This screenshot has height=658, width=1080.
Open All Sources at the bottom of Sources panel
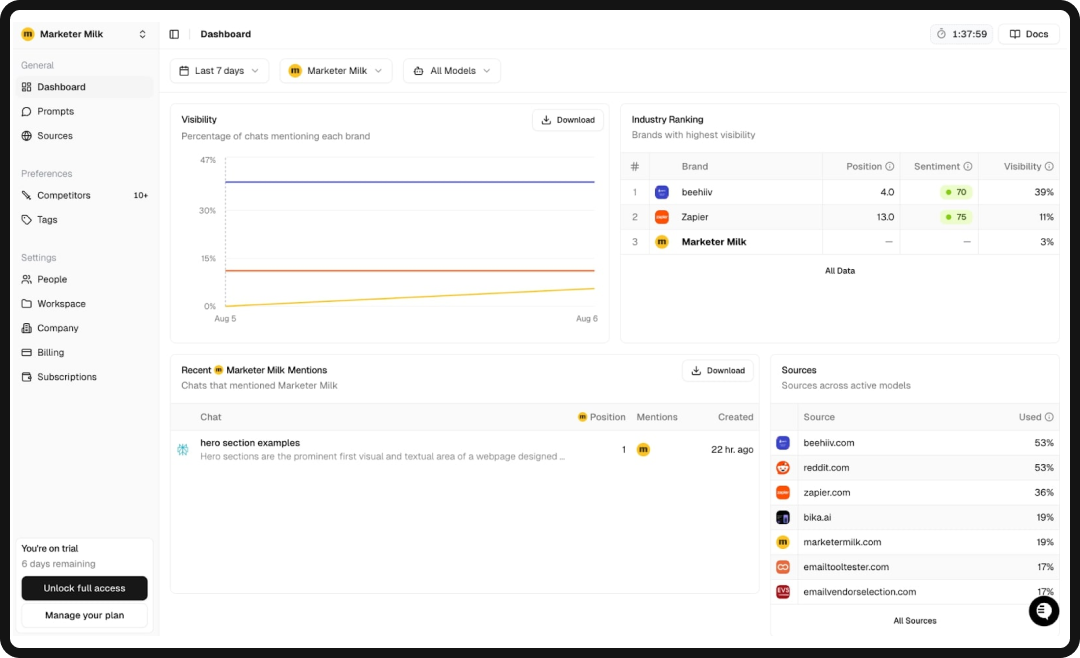click(914, 620)
